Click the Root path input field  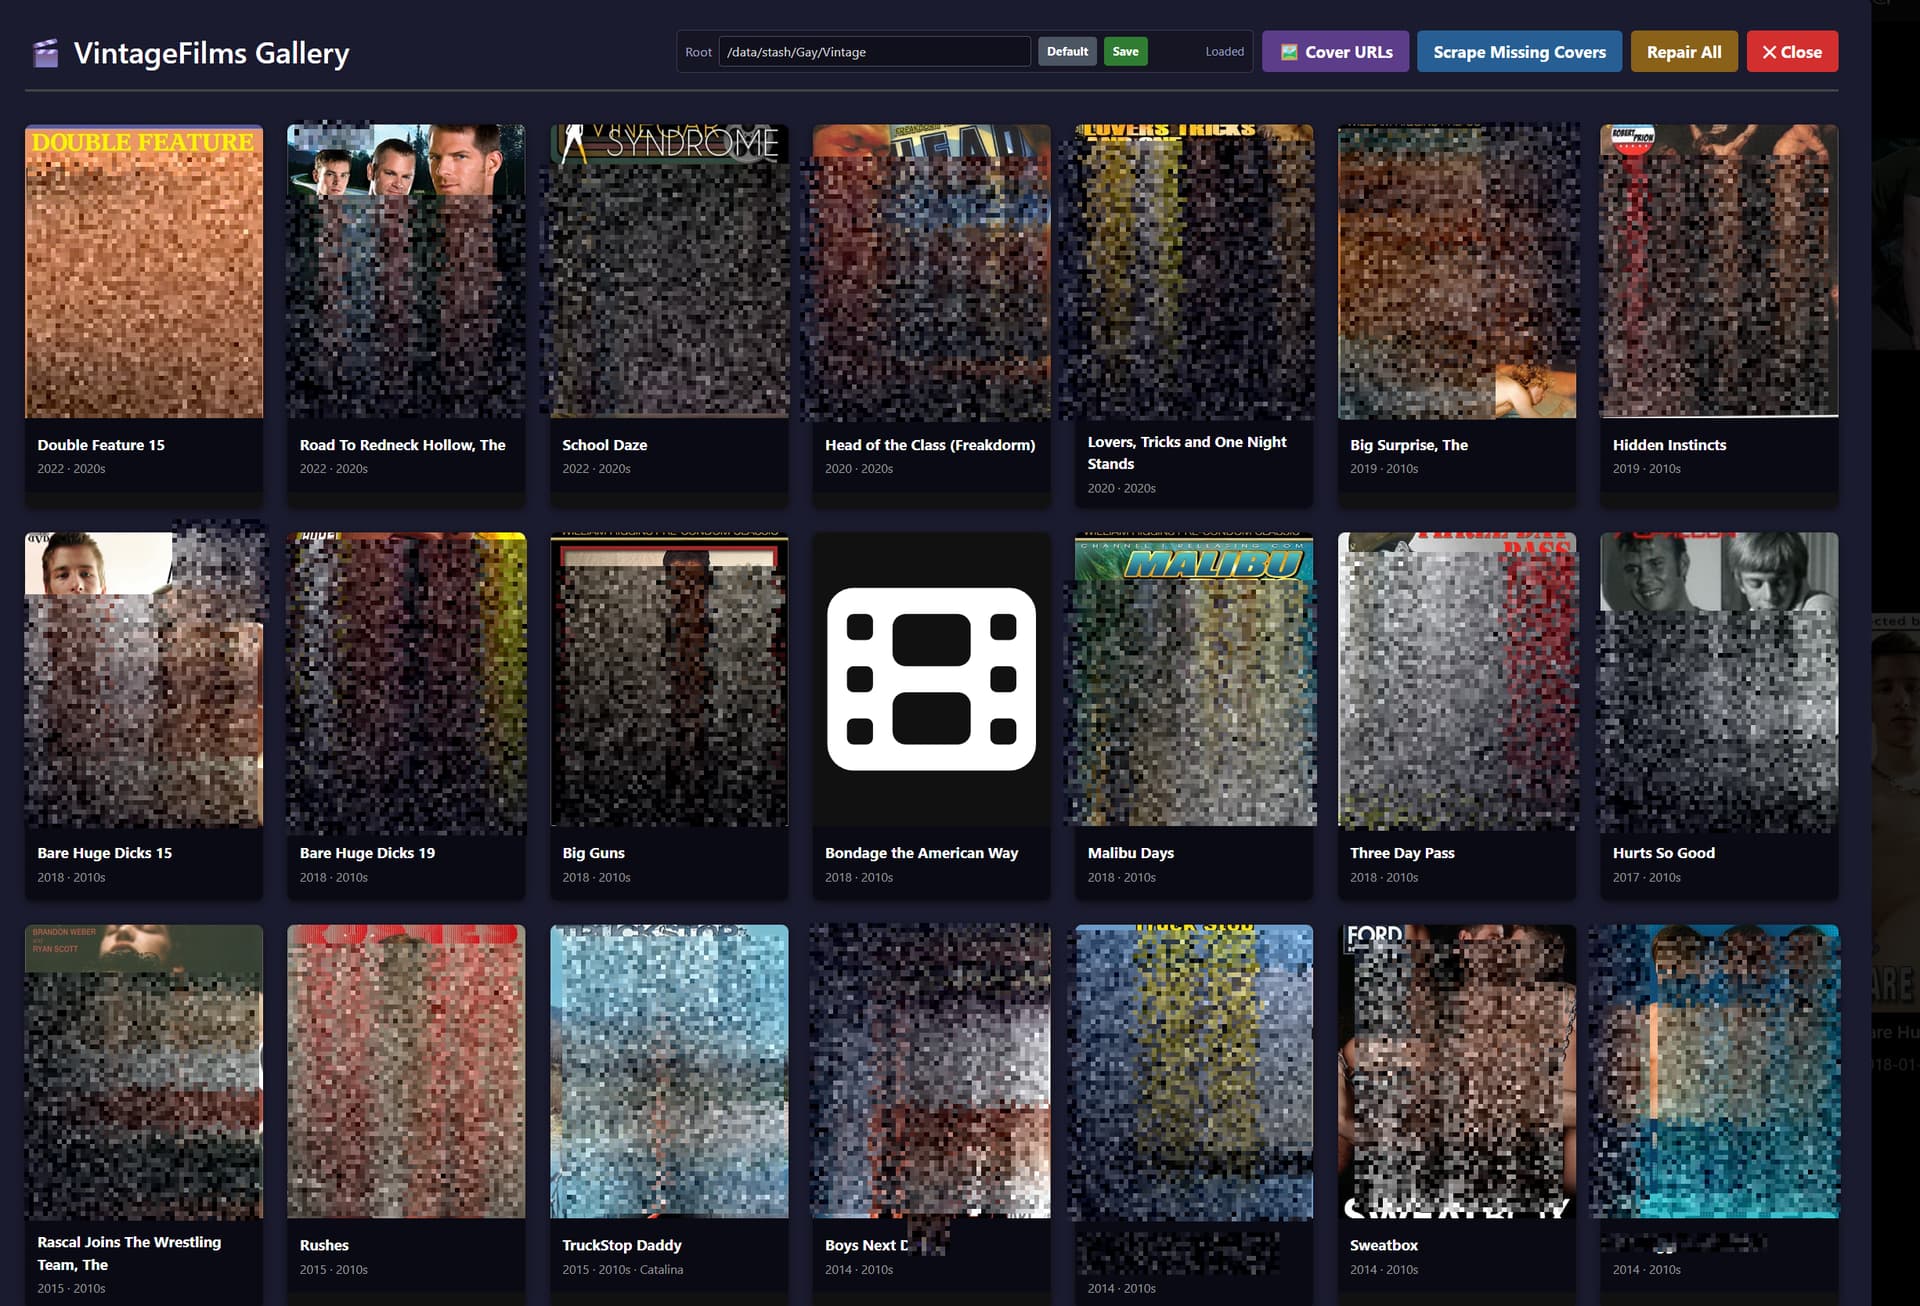tap(874, 52)
